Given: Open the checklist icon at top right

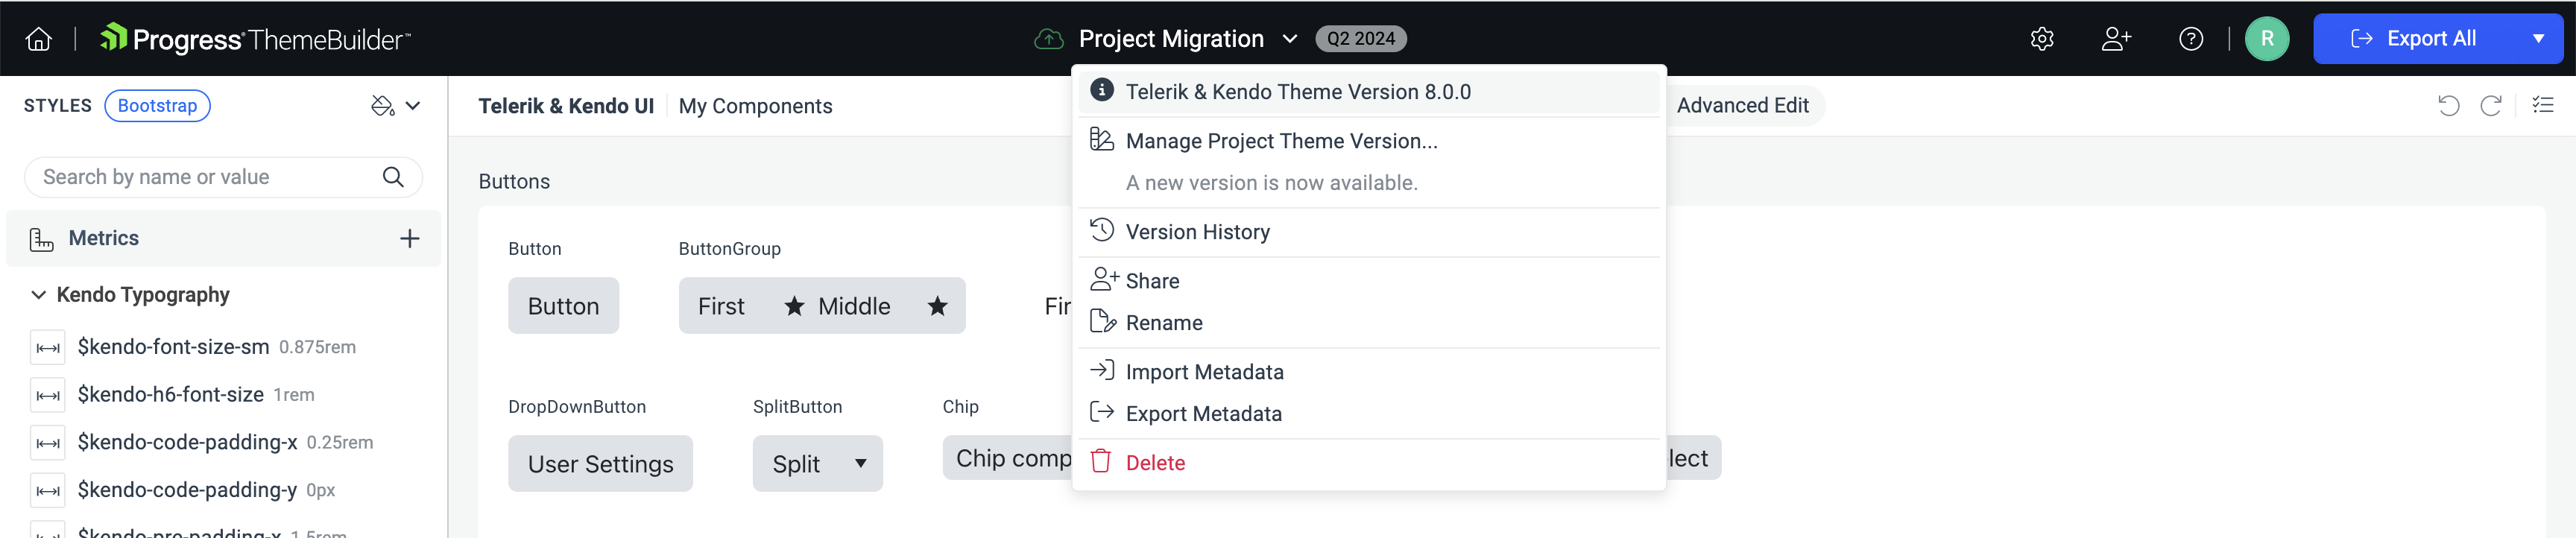Looking at the screenshot, I should pyautogui.click(x=2542, y=105).
